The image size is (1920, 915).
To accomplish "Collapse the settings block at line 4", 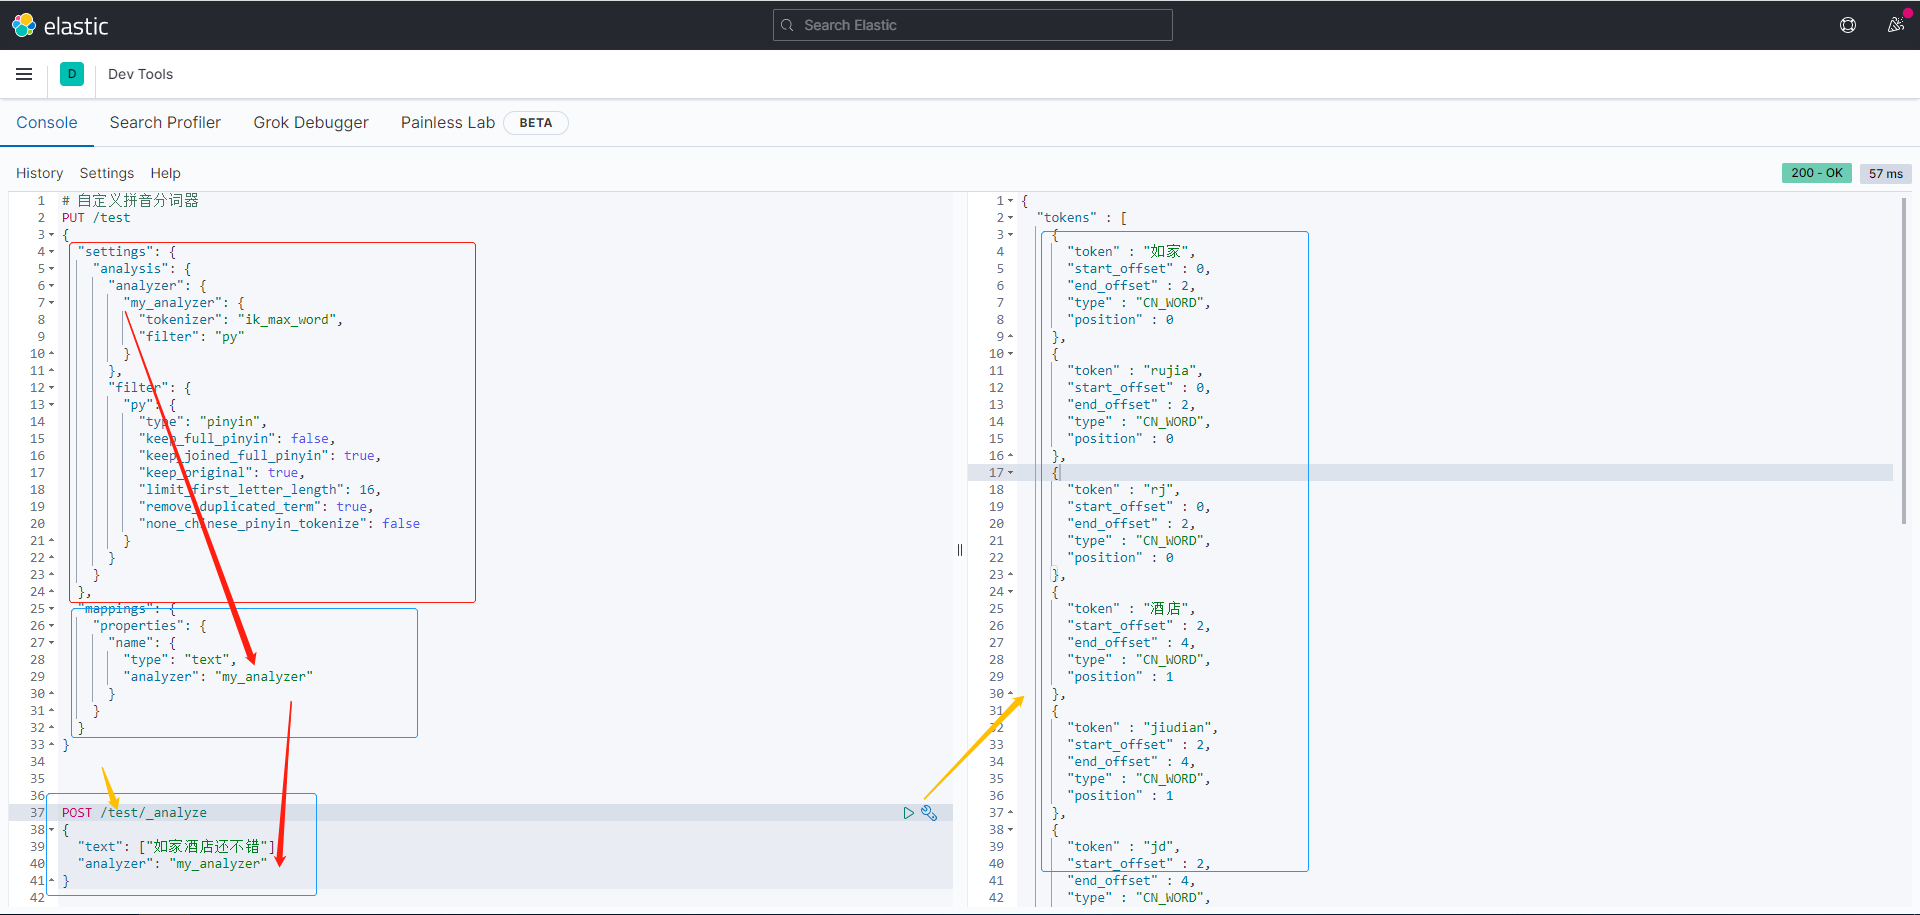I will tap(52, 252).
